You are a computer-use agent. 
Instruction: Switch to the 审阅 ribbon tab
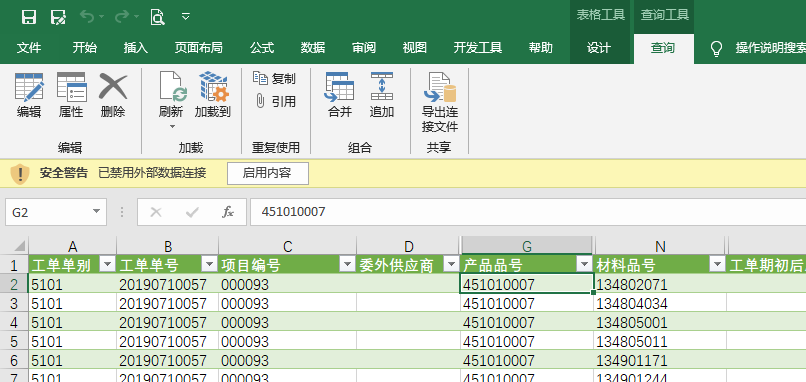click(x=364, y=48)
